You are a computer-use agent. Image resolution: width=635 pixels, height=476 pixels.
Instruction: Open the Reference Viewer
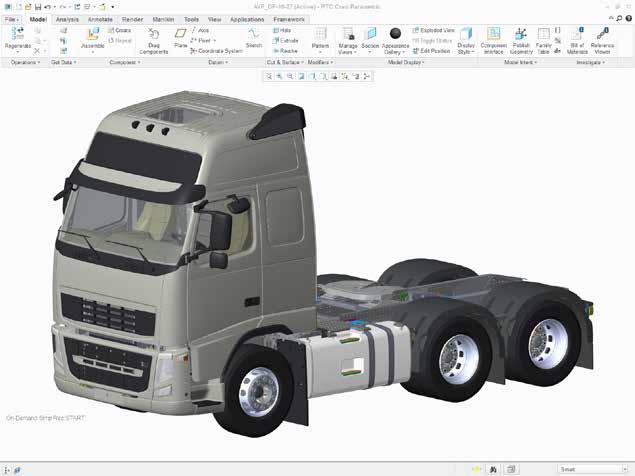pos(602,41)
